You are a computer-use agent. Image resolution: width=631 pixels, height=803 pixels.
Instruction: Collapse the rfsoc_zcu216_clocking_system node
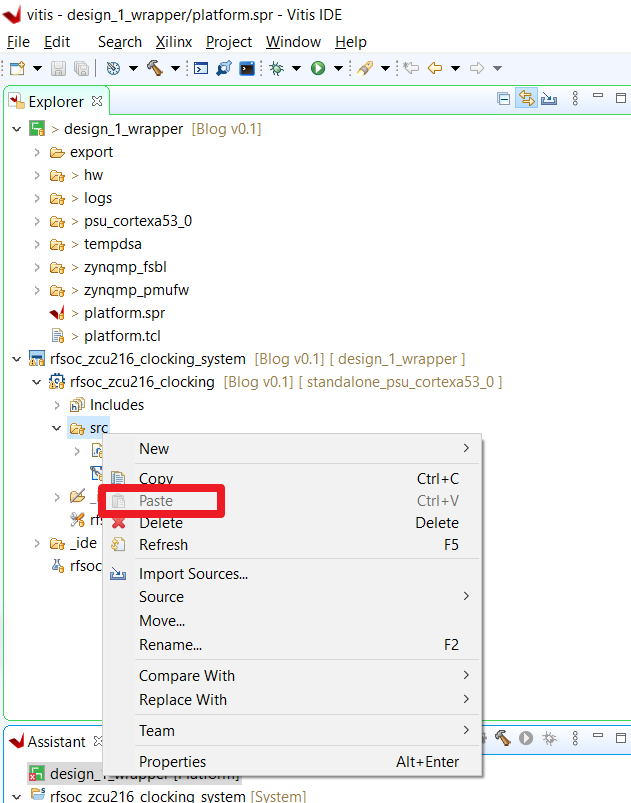pos(16,359)
